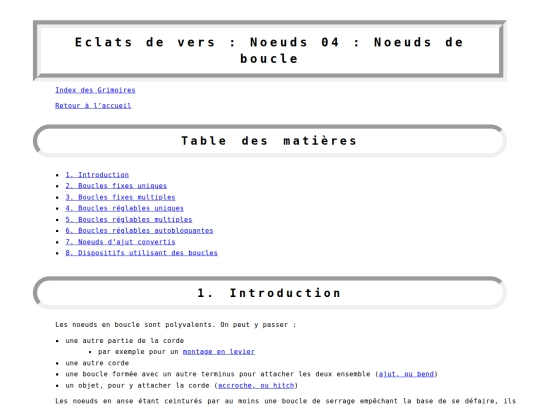Navigate to 6. Boucles réglables autobloquantes
The height and width of the screenshot is (405, 540).
click(x=139, y=230)
